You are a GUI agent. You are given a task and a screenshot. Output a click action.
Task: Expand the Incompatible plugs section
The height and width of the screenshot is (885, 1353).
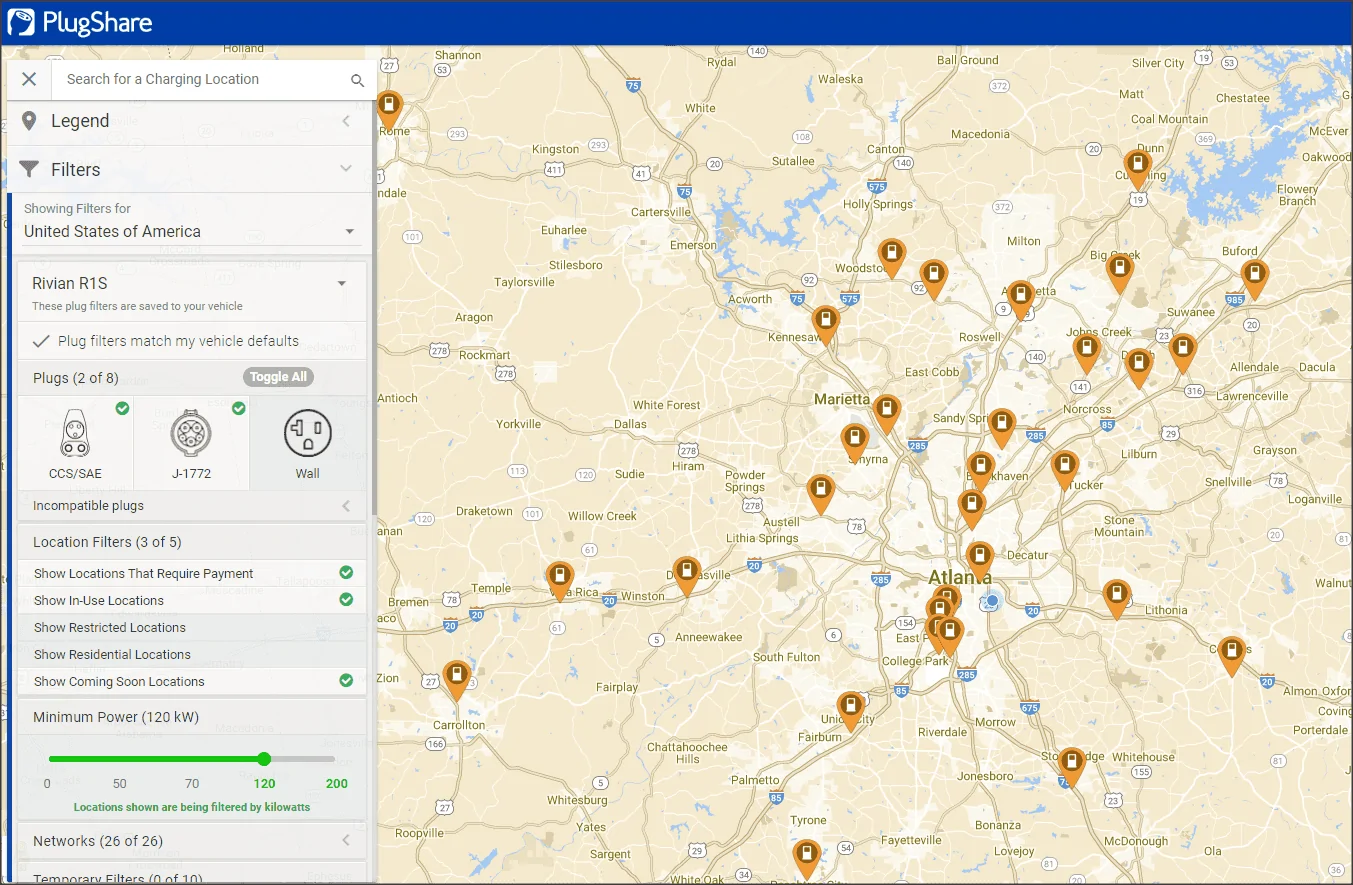192,506
